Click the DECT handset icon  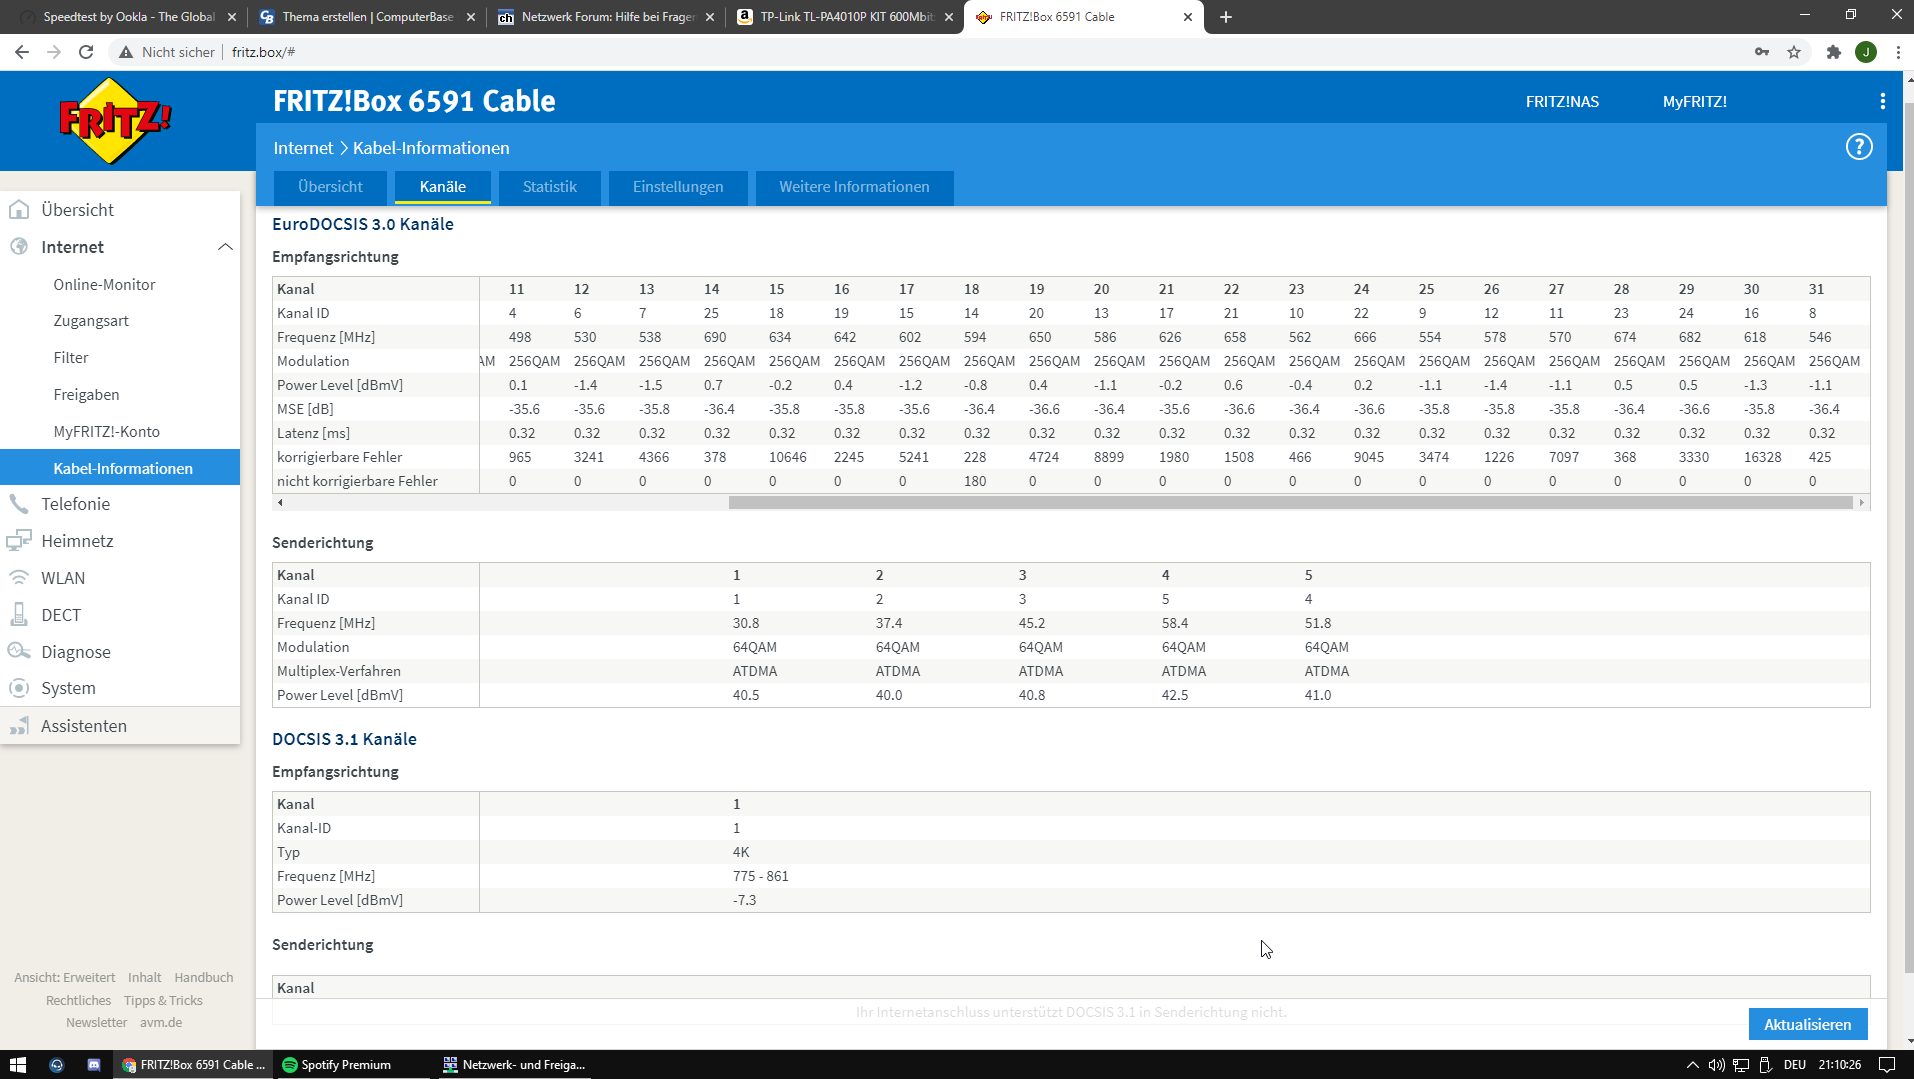(19, 615)
